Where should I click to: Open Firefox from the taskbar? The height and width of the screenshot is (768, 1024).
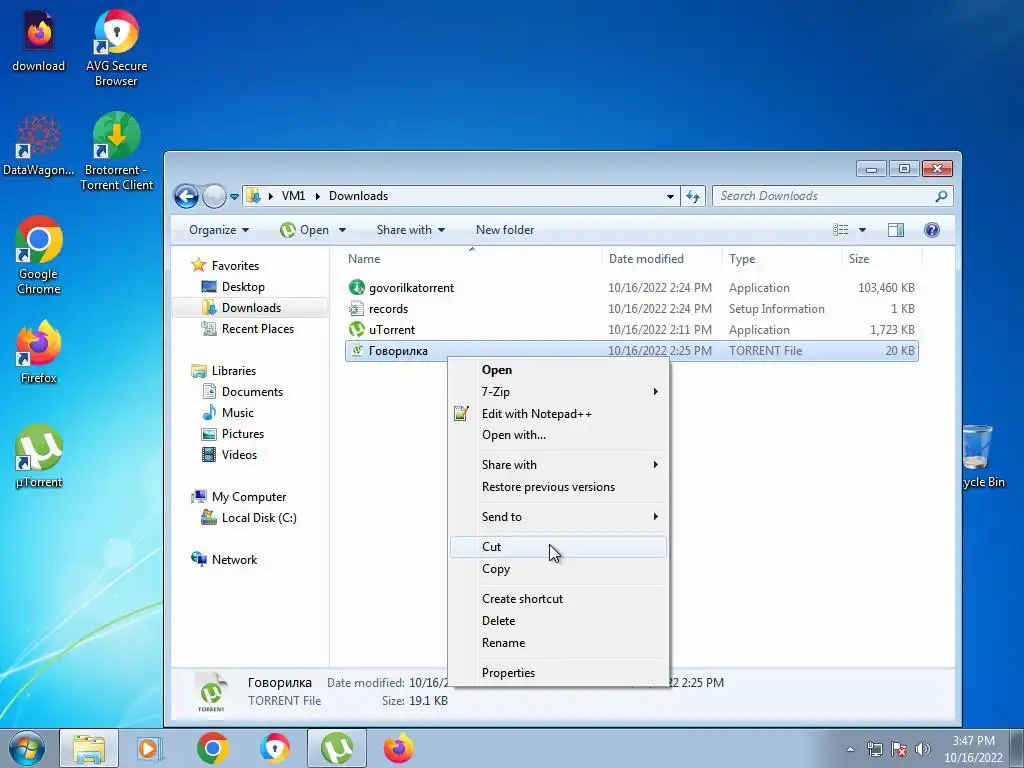[x=398, y=748]
